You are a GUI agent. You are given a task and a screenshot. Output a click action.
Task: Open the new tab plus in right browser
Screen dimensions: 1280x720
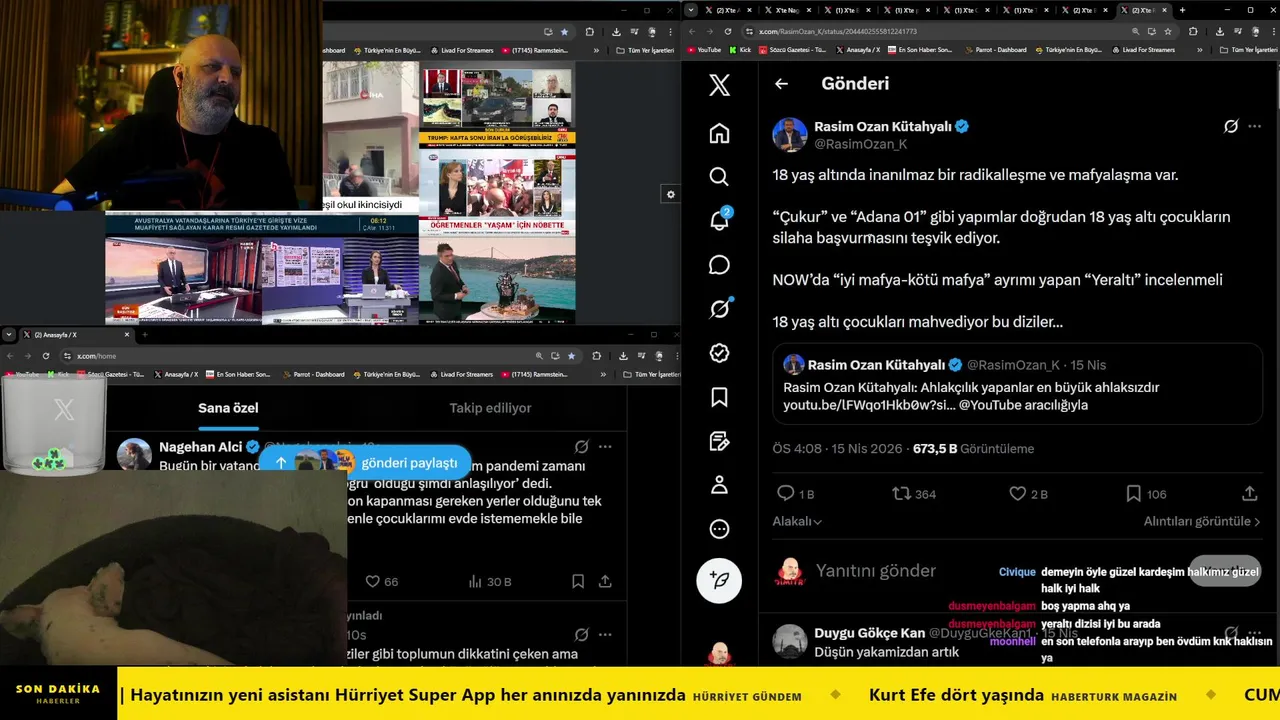pos(1182,10)
